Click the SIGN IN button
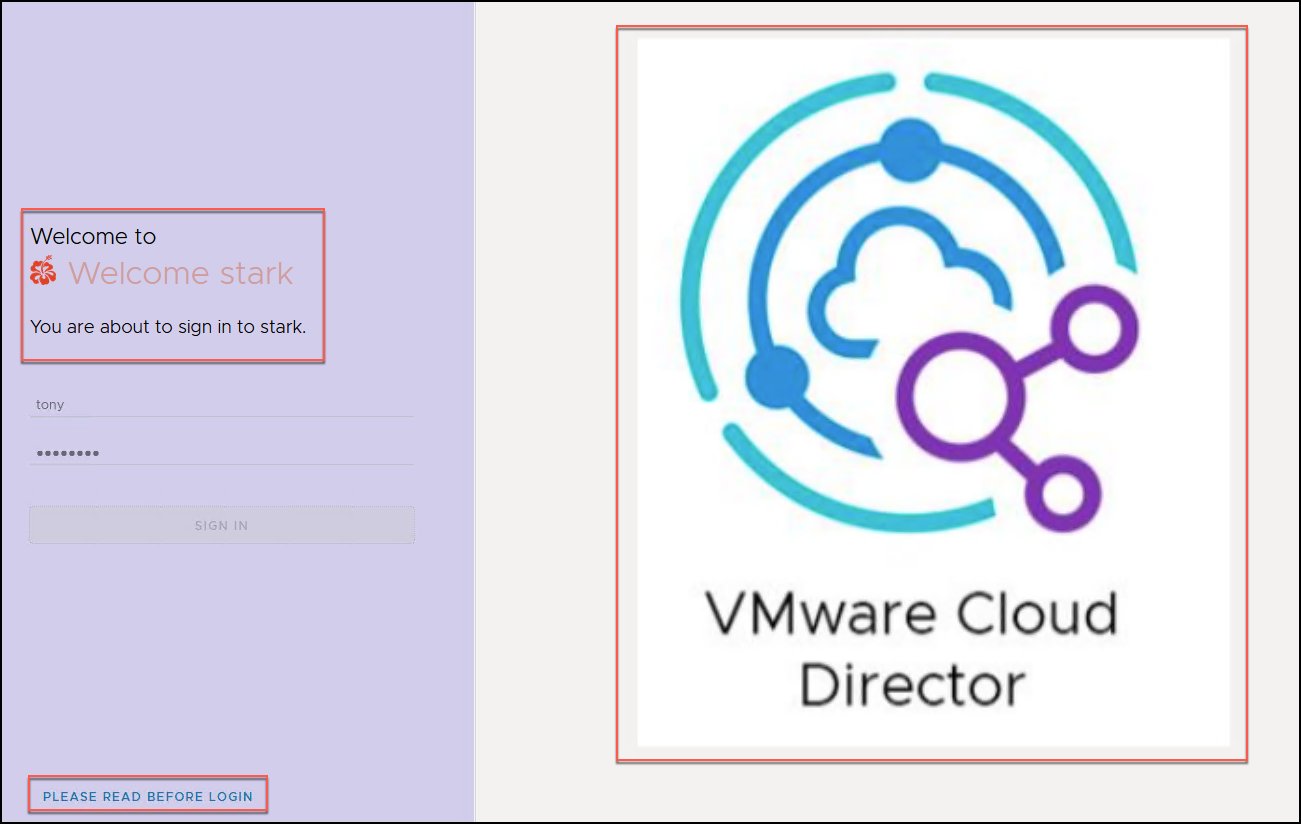The height and width of the screenshot is (824, 1301). pyautogui.click(x=221, y=525)
